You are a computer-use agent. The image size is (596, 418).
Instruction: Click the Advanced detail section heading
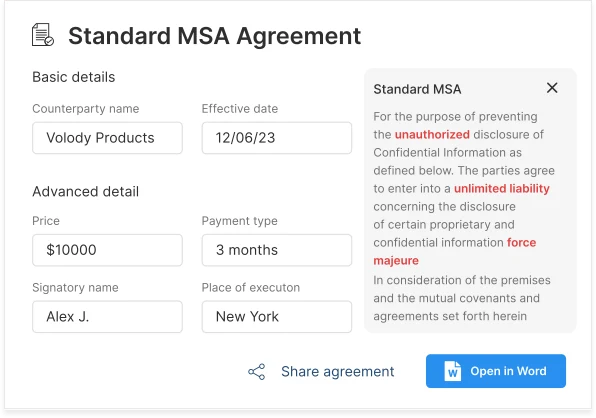click(x=86, y=192)
